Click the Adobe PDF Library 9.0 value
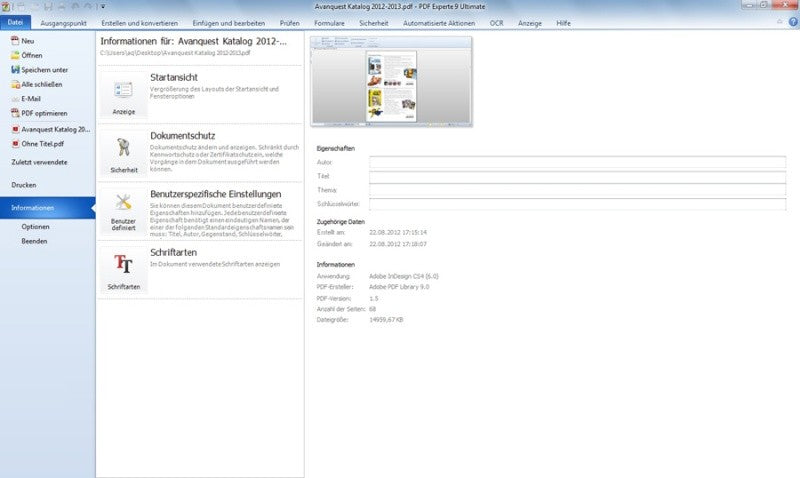 point(399,287)
